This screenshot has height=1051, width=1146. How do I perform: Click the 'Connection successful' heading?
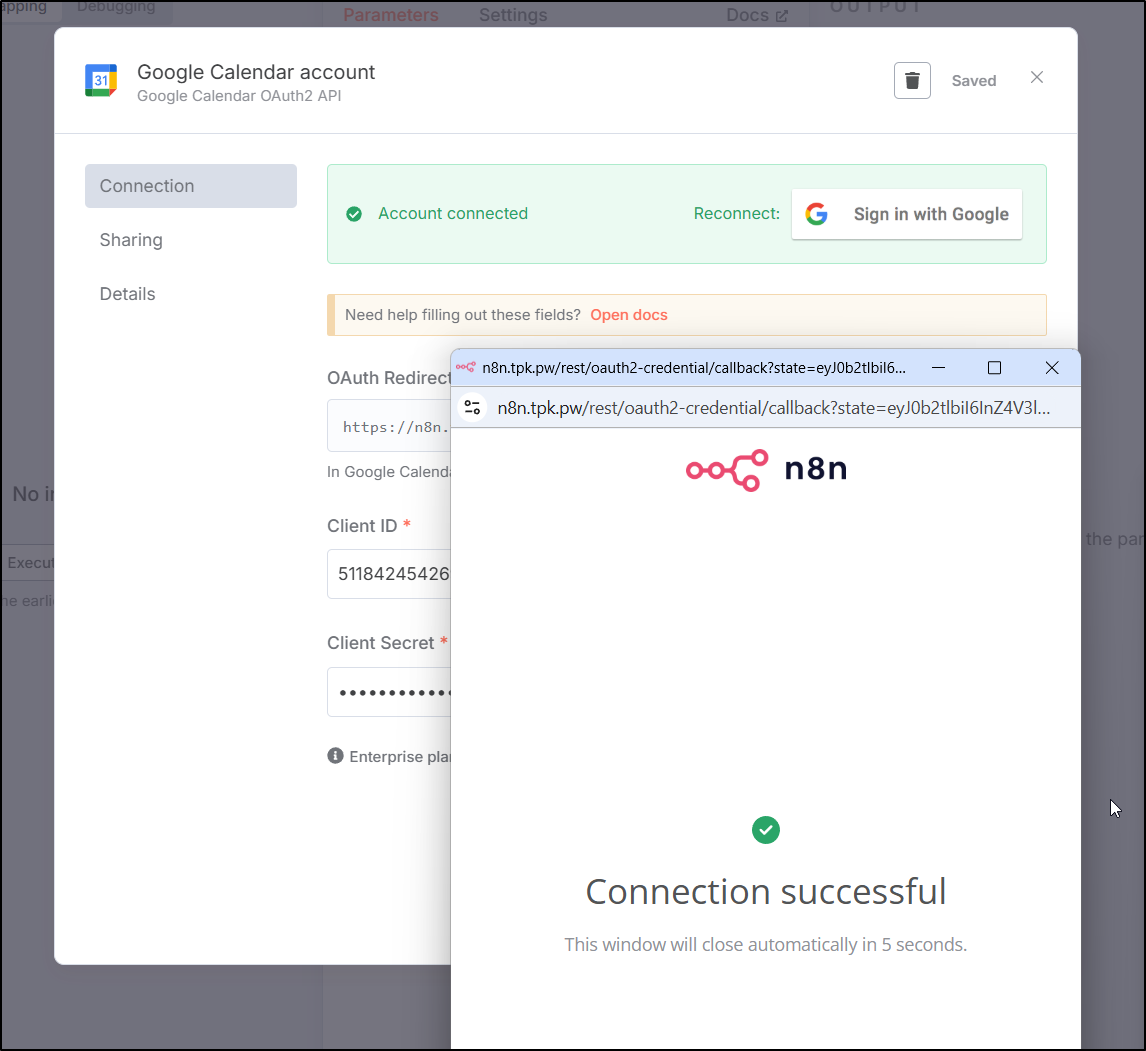pos(766,892)
